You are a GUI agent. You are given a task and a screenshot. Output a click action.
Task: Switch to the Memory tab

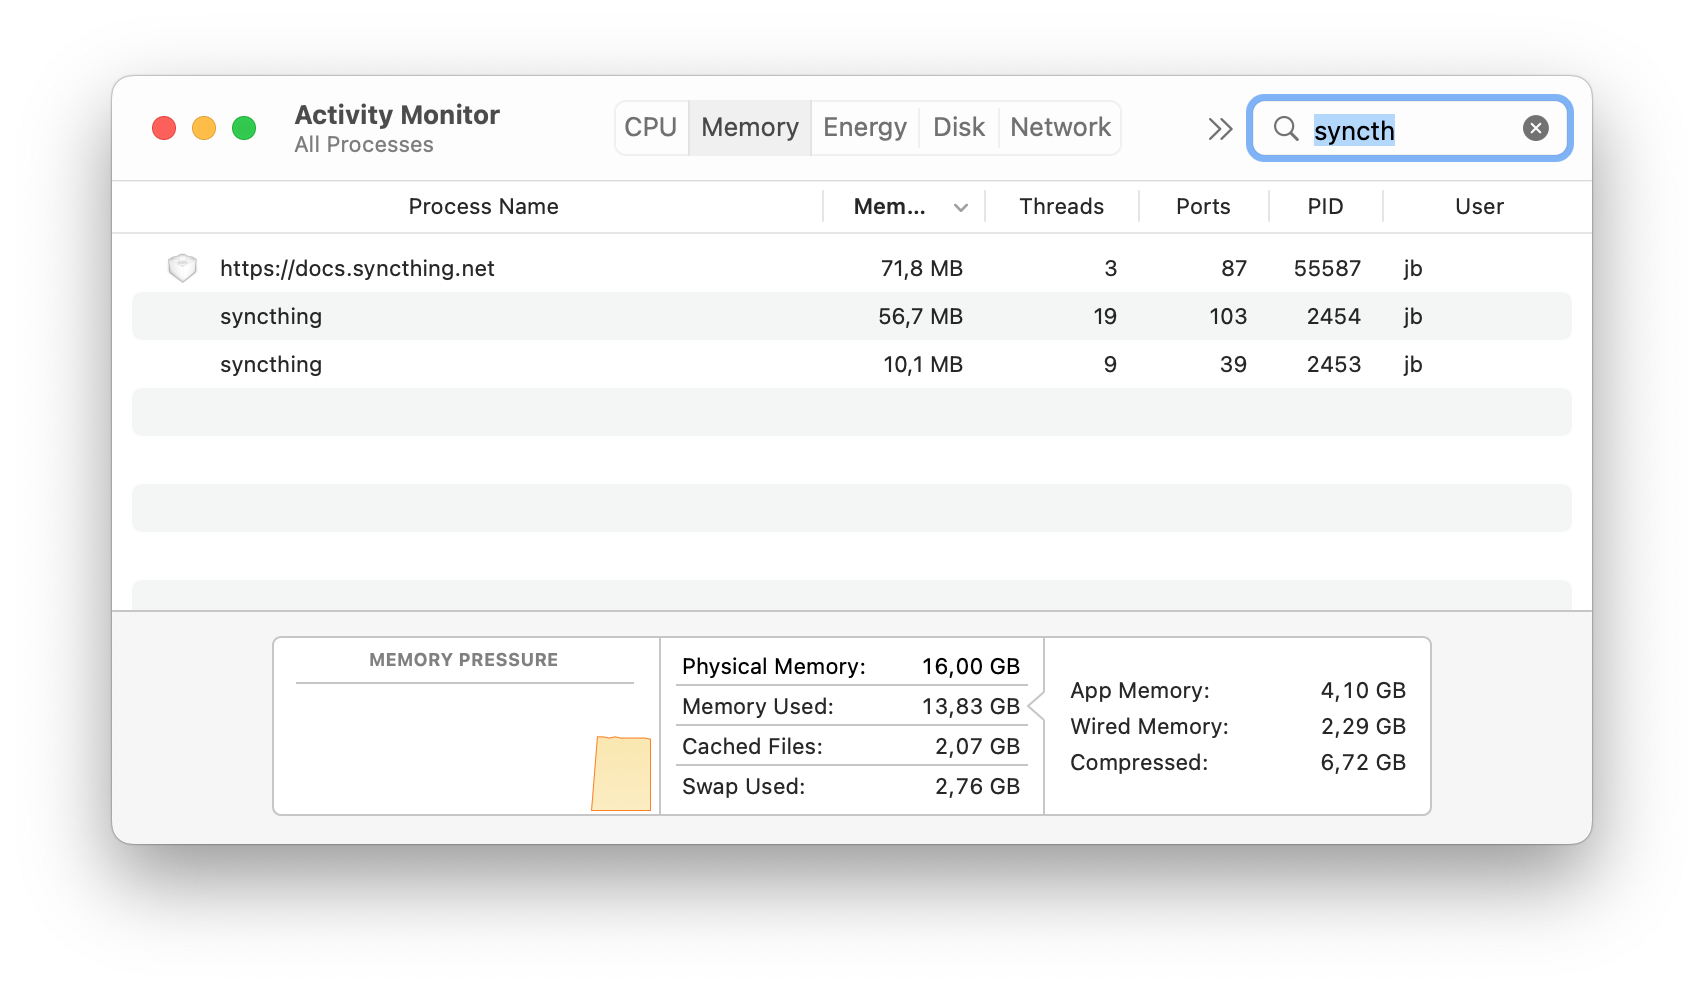[750, 128]
